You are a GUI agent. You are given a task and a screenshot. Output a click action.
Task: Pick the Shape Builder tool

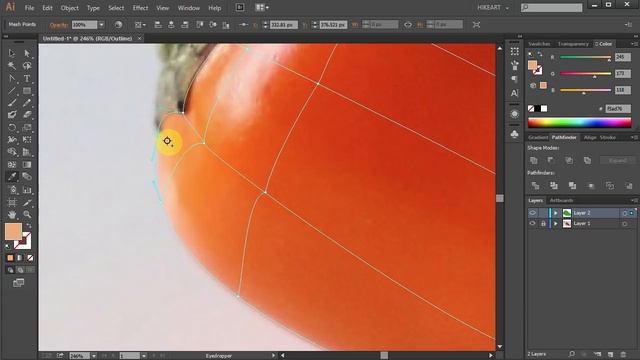[x=12, y=152]
